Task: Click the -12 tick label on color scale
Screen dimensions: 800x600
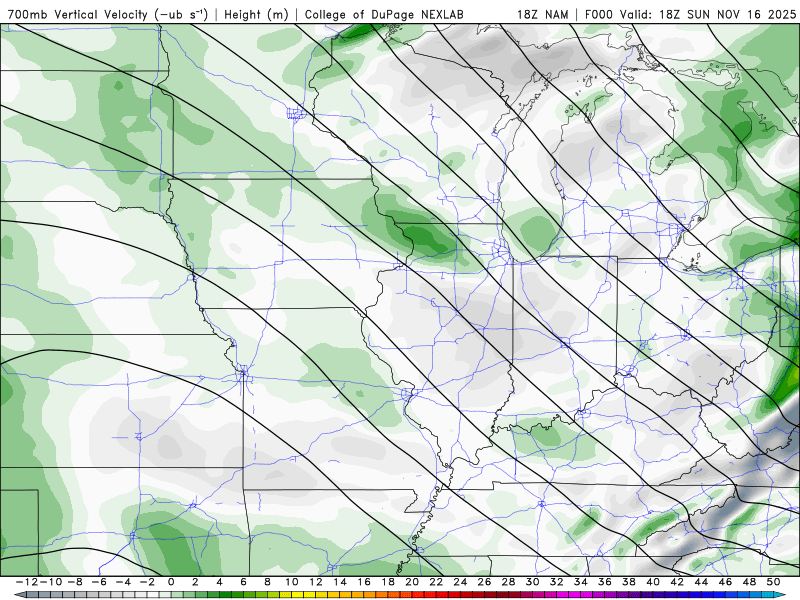Action: click(26, 582)
